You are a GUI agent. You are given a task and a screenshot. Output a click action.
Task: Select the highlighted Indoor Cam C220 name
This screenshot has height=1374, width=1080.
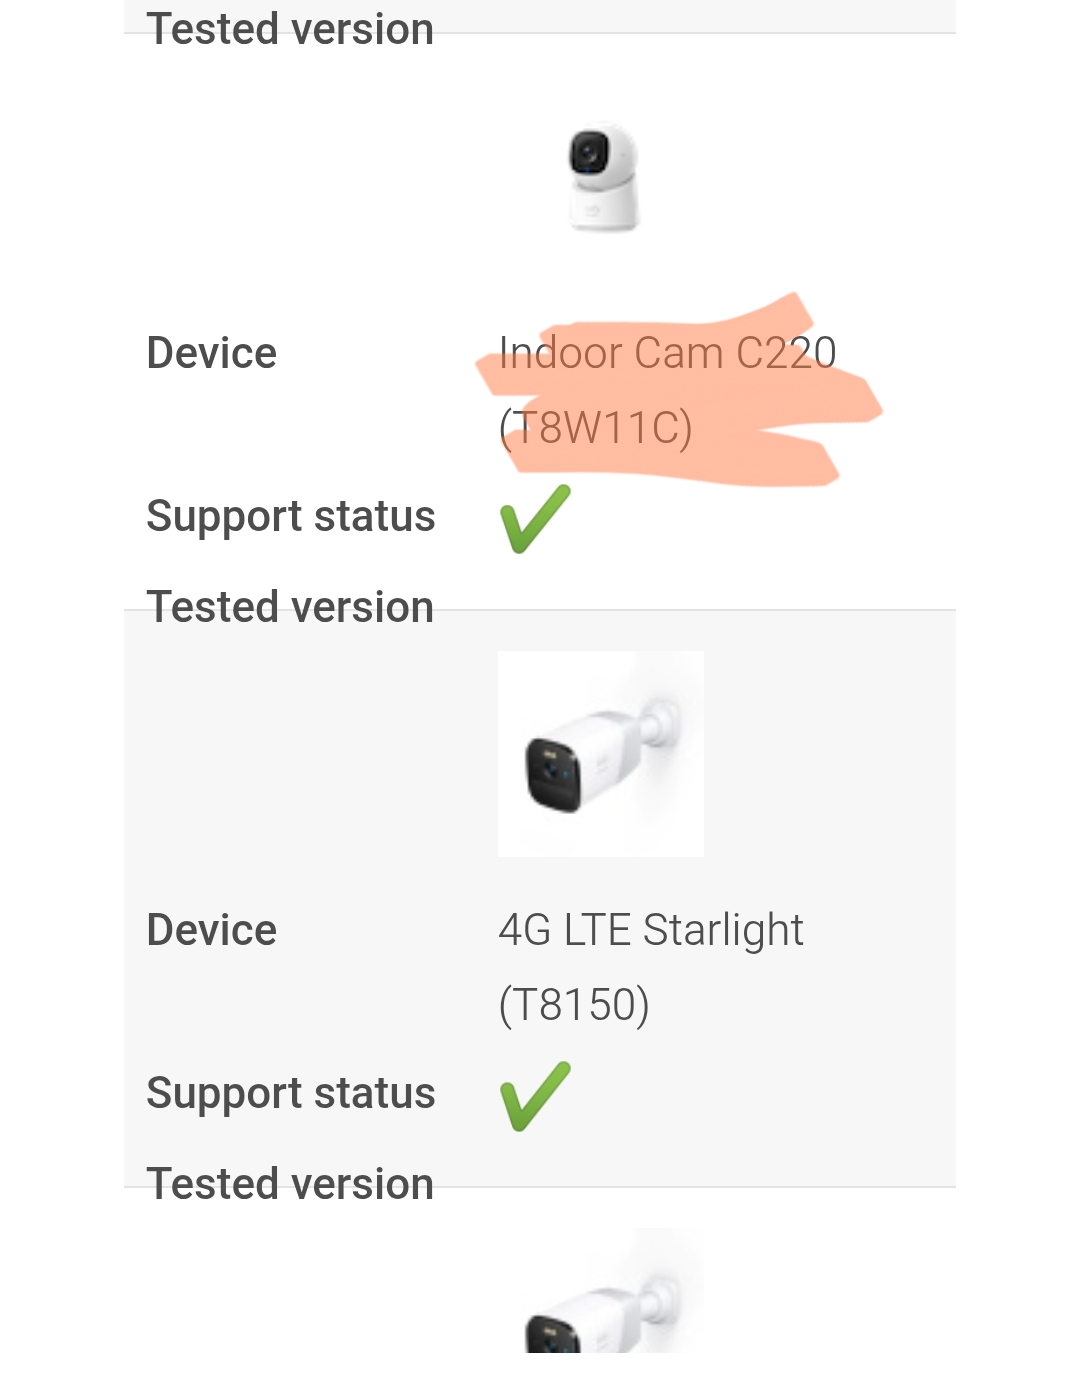tap(667, 353)
